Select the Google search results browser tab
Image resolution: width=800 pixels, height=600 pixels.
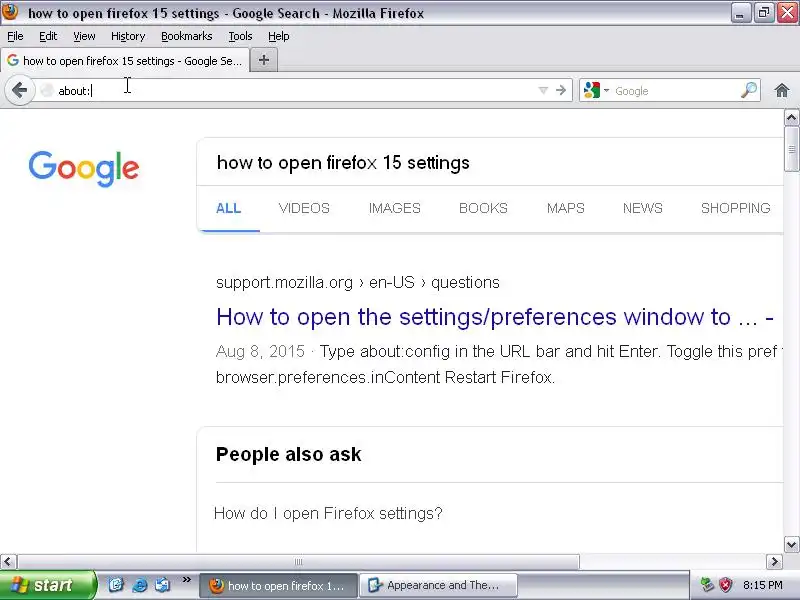point(125,61)
